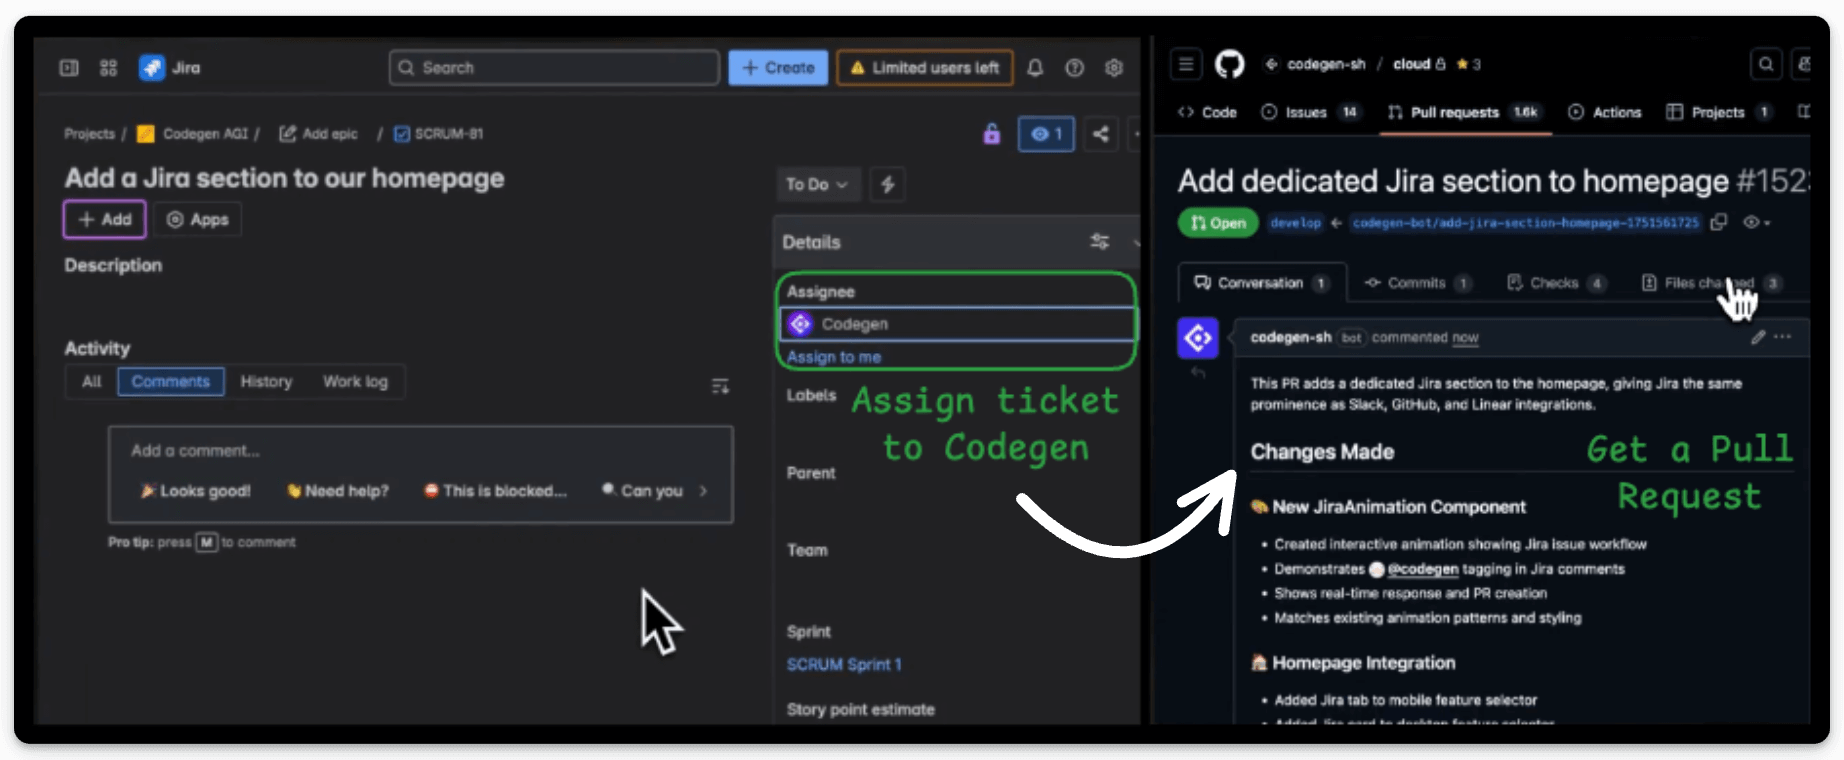This screenshot has height=760, width=1844.
Task: Click the codegen-sh comment author name
Action: click(x=1290, y=338)
